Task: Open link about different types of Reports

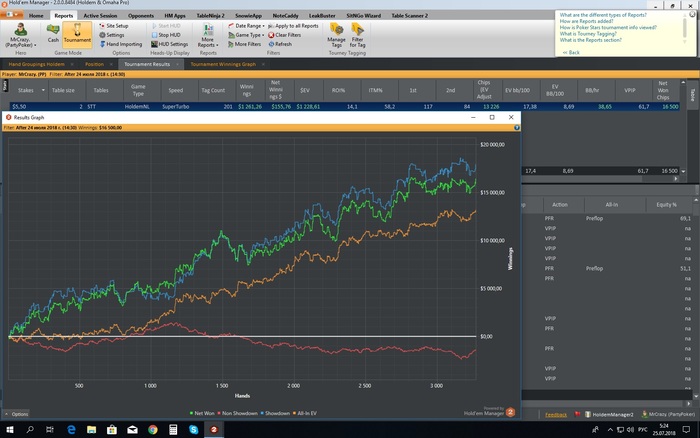Action: coord(603,15)
